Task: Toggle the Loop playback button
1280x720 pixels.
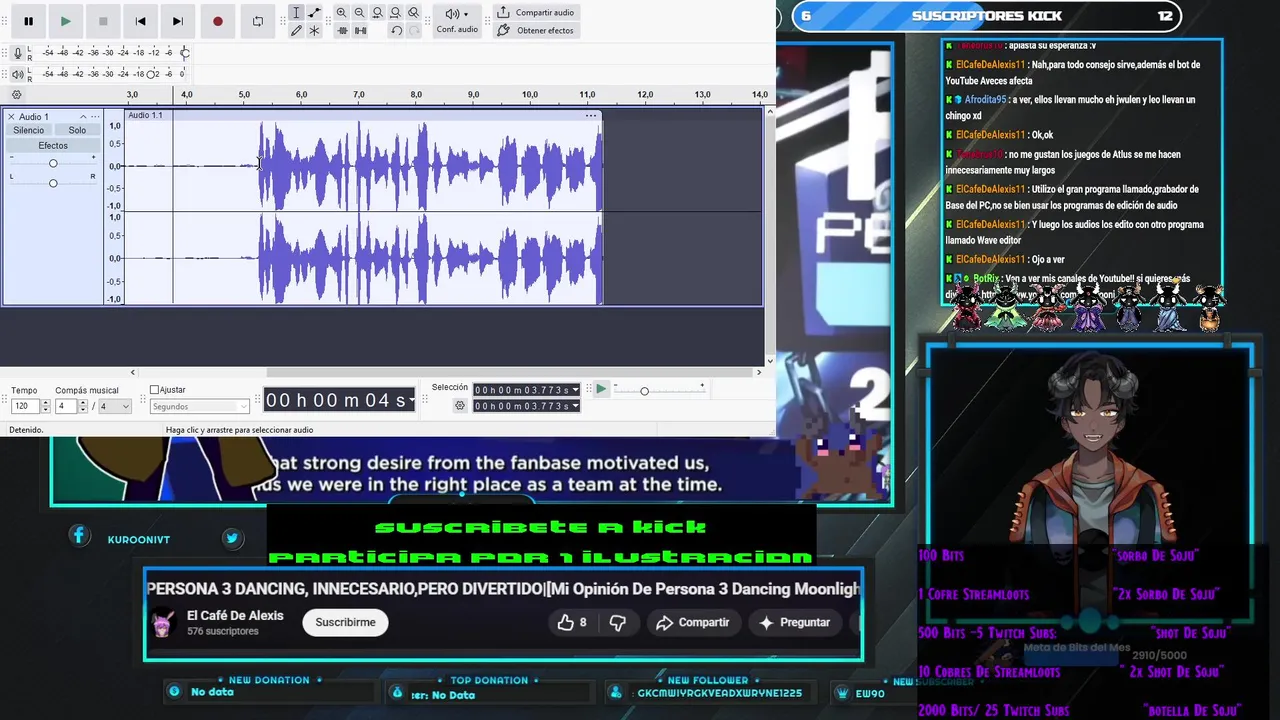Action: 258,21
